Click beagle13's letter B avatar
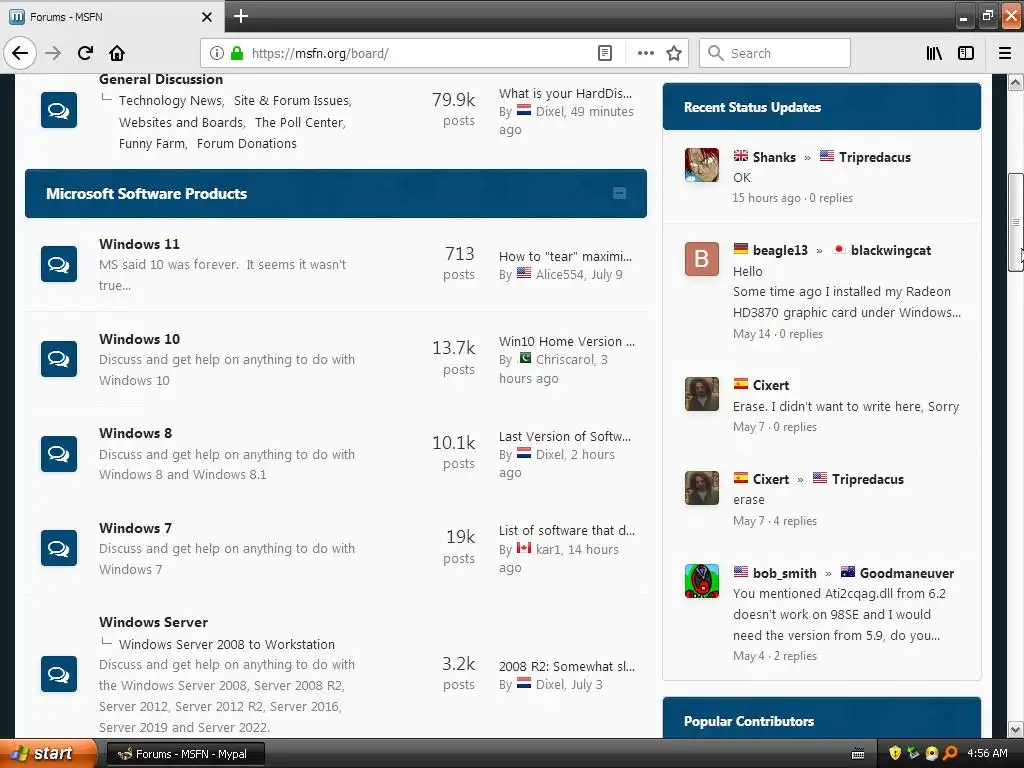Viewport: 1024px width, 768px height. click(701, 259)
